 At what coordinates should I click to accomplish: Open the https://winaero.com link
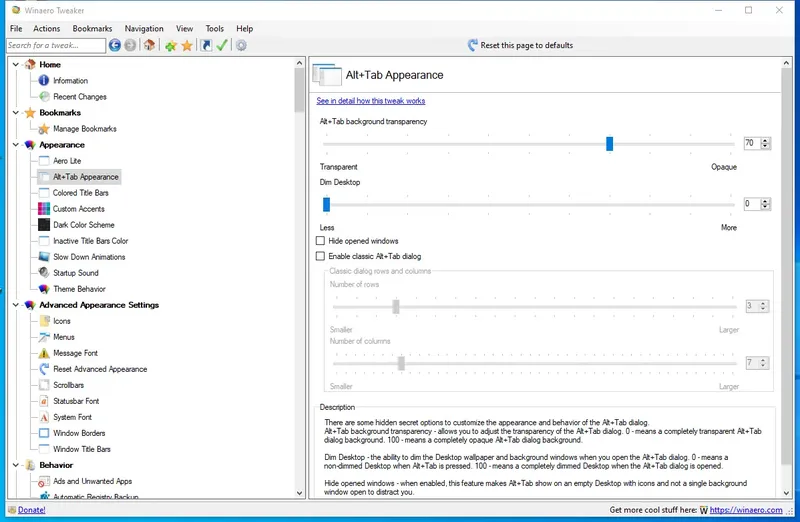746,510
